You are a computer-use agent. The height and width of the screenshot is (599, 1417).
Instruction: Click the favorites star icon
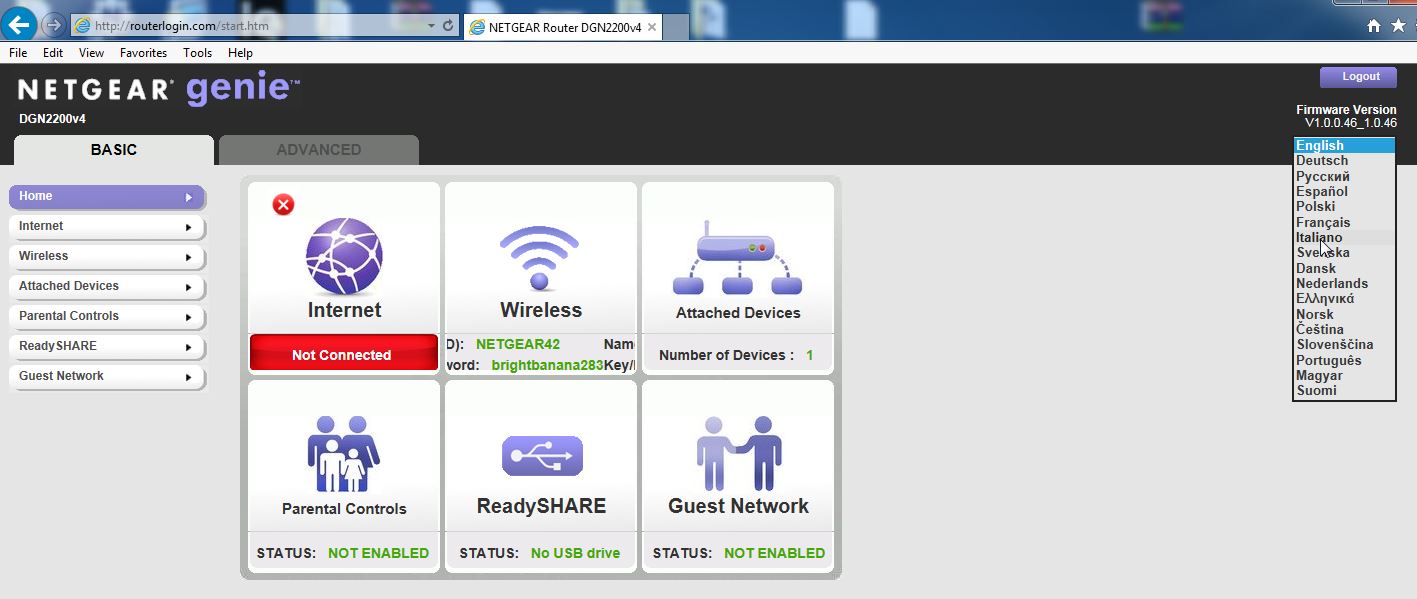(1398, 23)
